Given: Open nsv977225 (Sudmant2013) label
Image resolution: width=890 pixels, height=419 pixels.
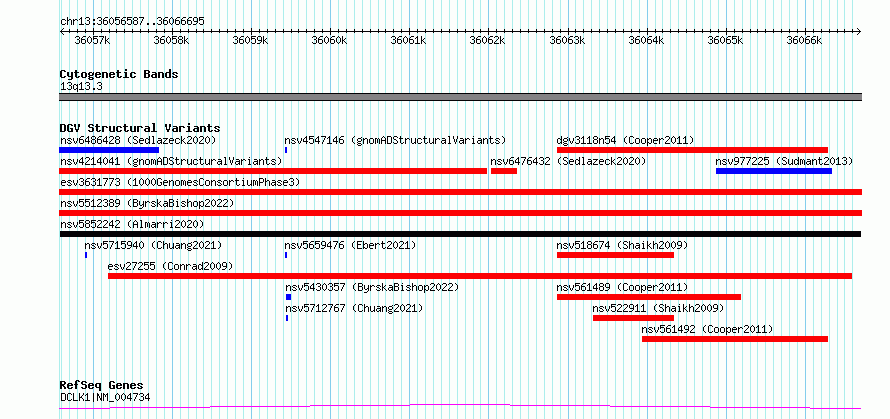Looking at the screenshot, I should pyautogui.click(x=784, y=161).
